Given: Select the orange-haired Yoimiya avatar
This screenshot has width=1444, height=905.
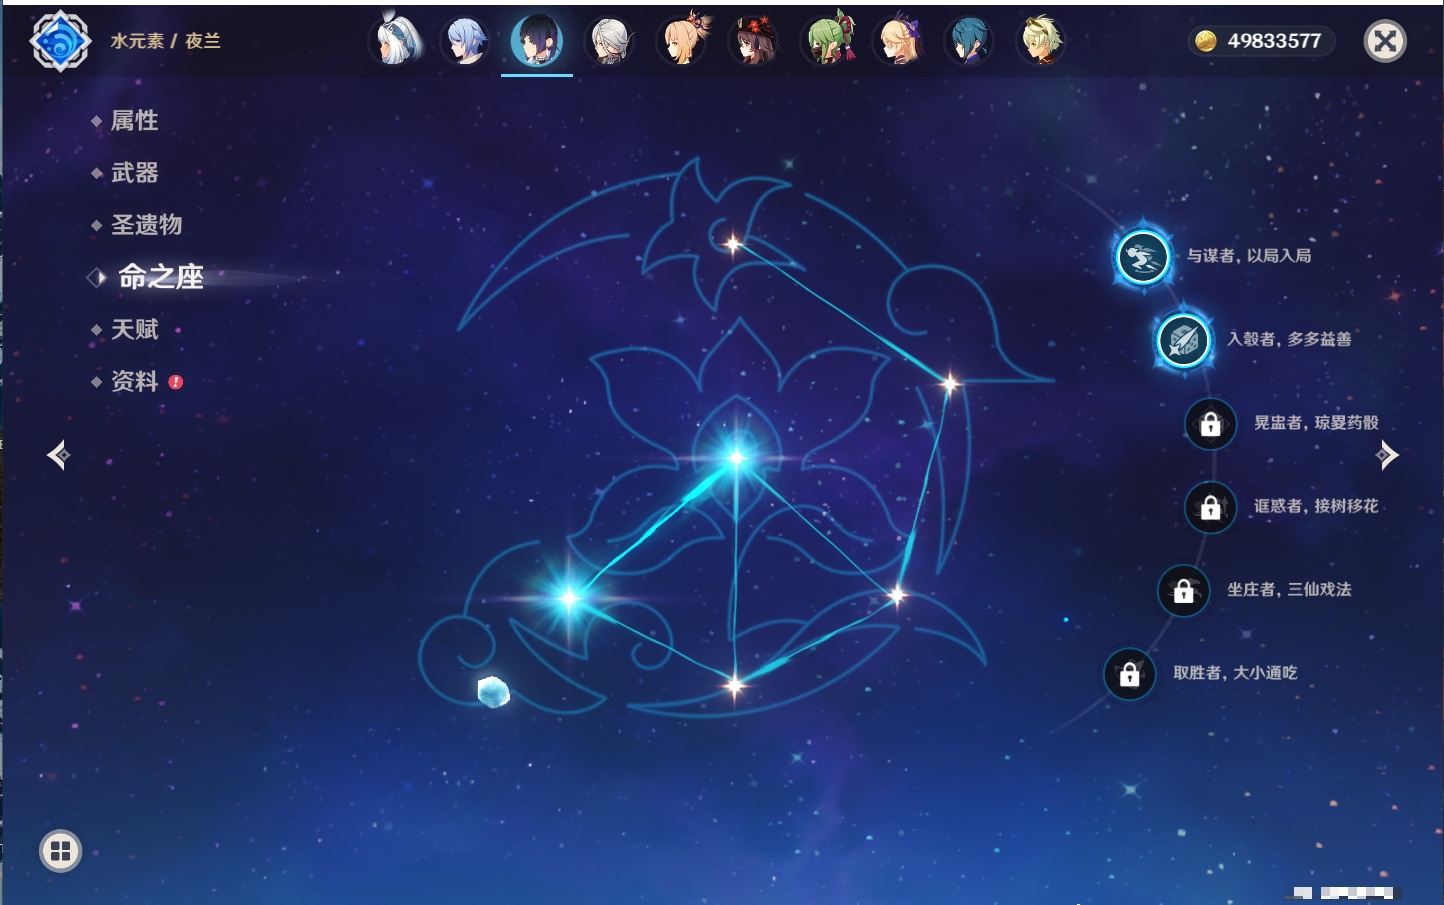Looking at the screenshot, I should point(683,41).
